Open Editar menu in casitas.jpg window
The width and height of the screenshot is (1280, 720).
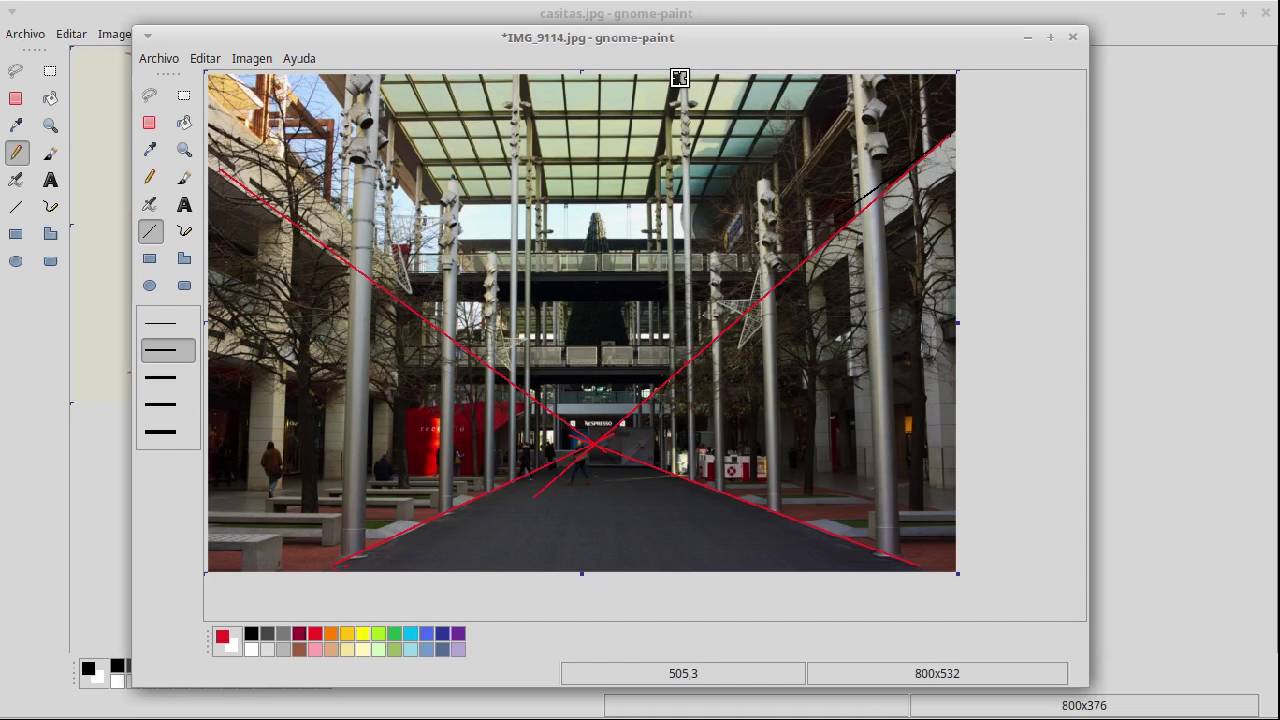coord(71,34)
